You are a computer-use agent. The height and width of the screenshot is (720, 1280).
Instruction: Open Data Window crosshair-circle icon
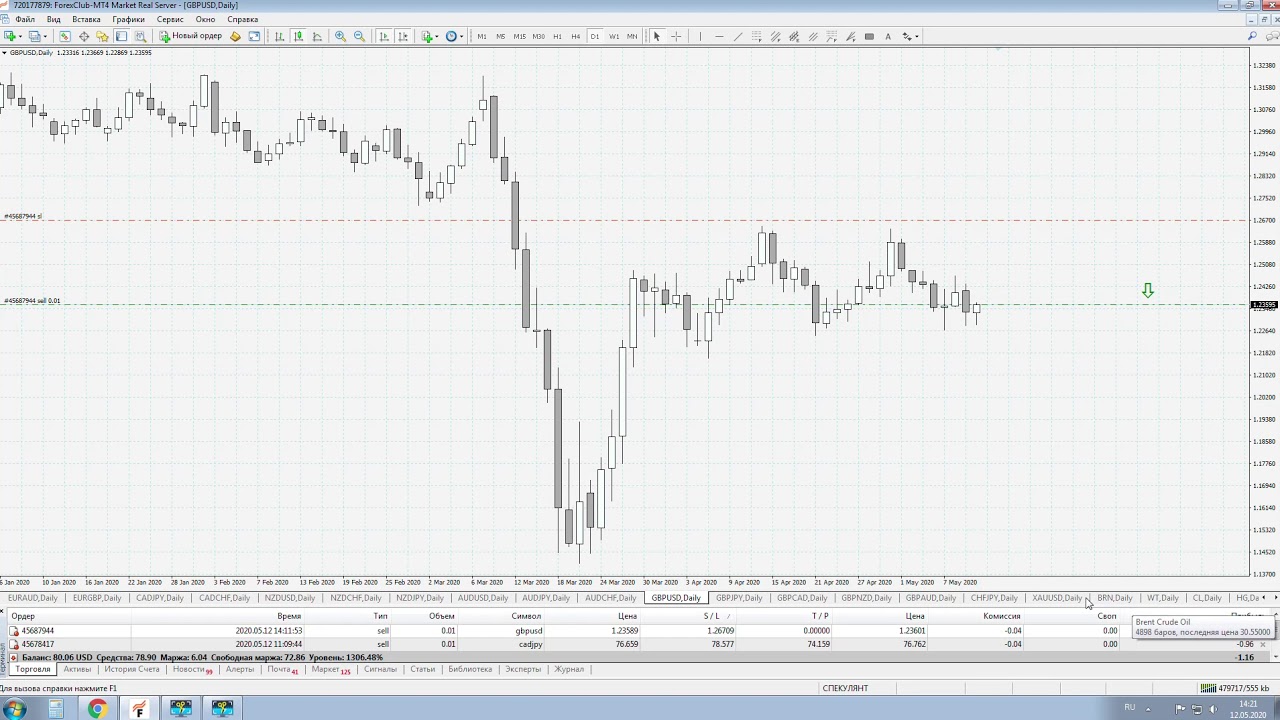84,36
